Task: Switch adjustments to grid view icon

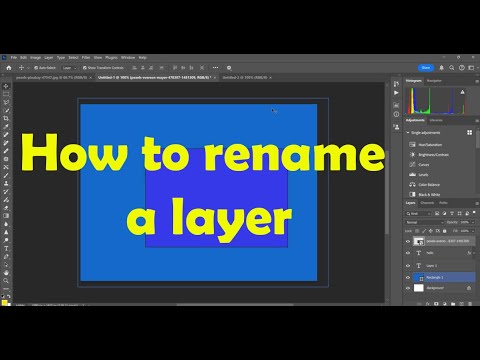Action: 469,133
